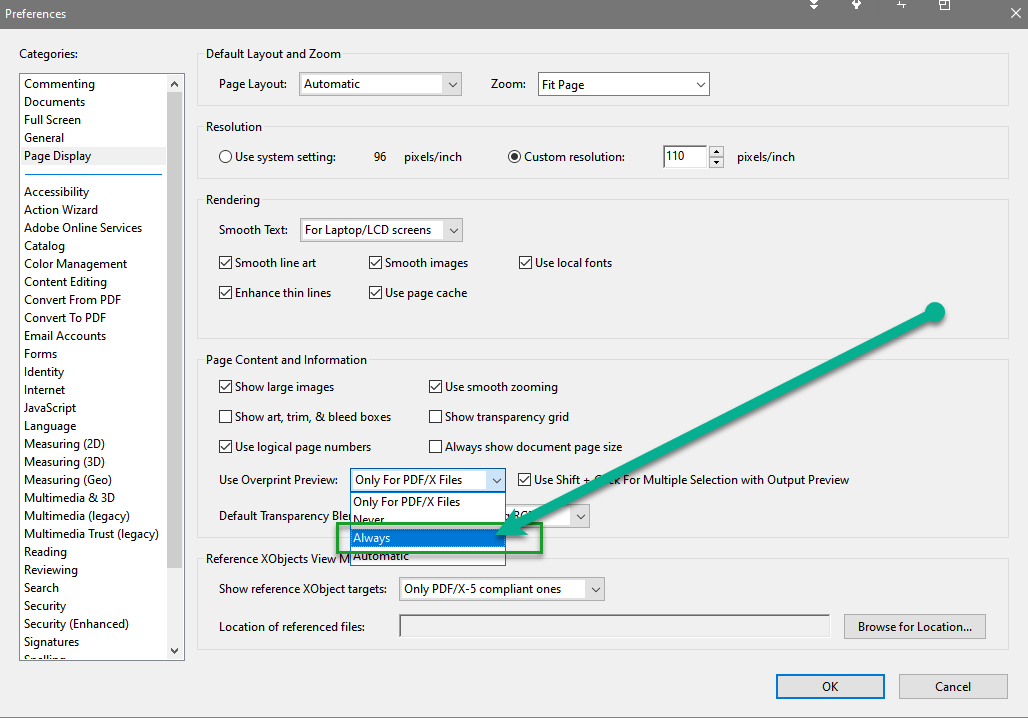Increase custom resolution with the up arrow

(716, 151)
